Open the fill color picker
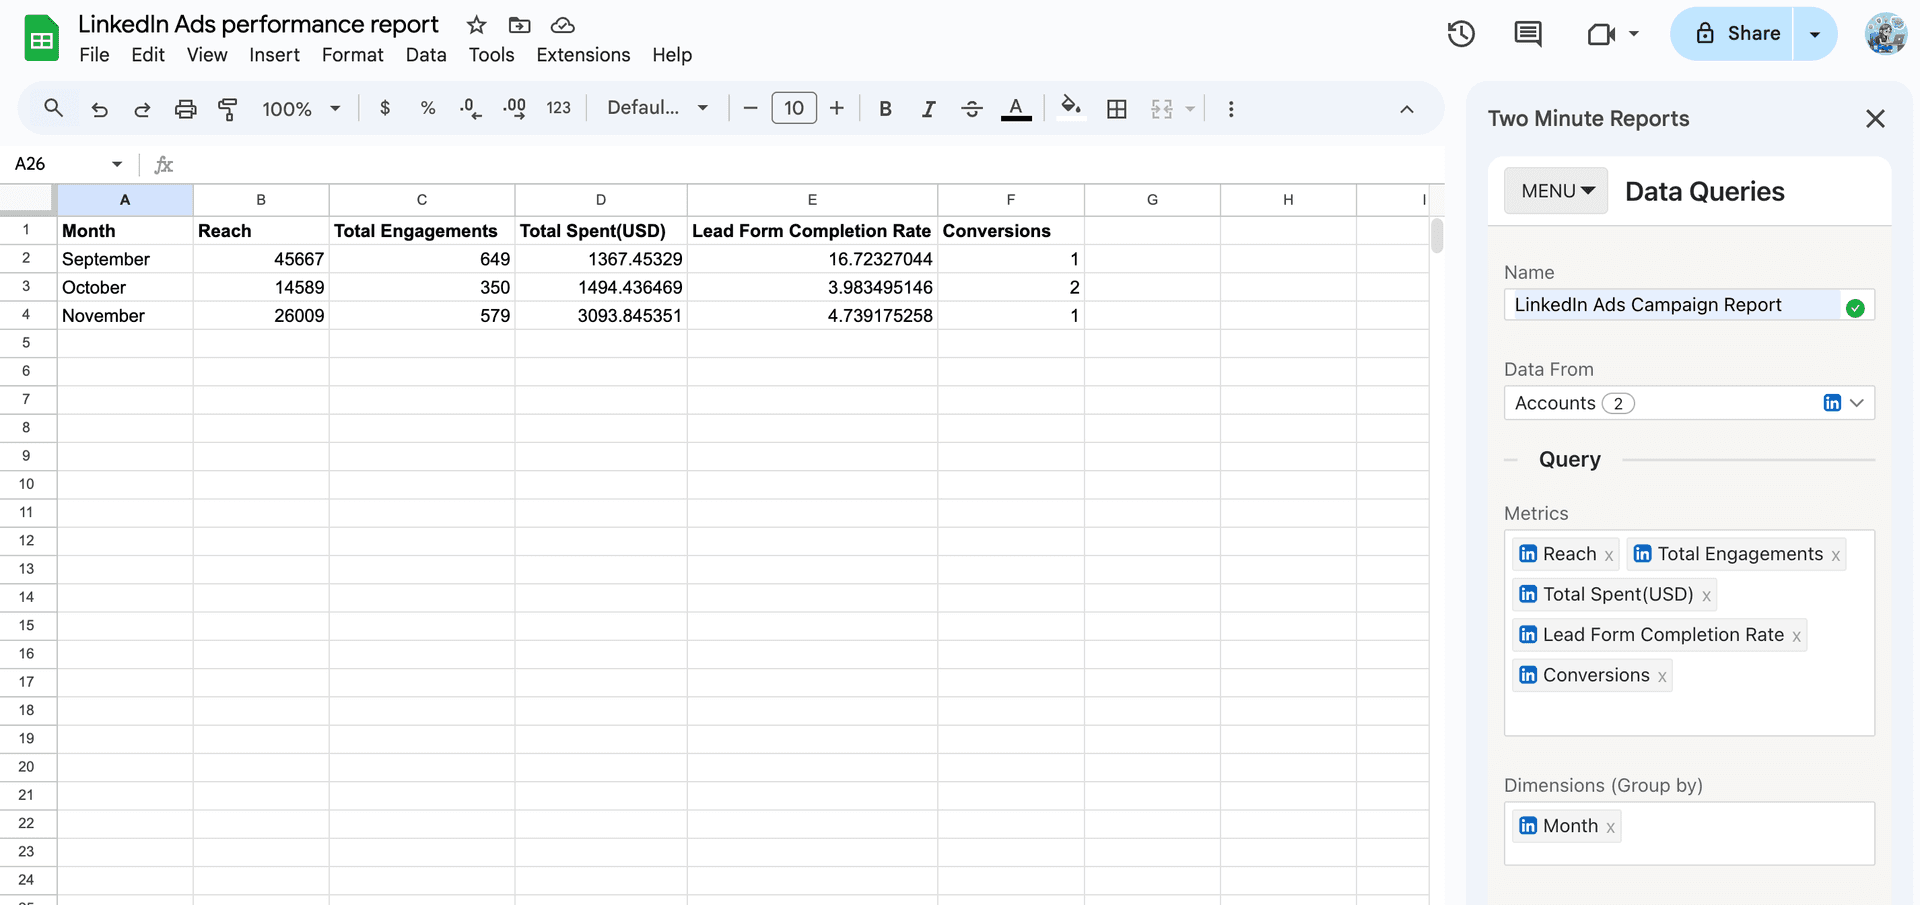 point(1070,108)
